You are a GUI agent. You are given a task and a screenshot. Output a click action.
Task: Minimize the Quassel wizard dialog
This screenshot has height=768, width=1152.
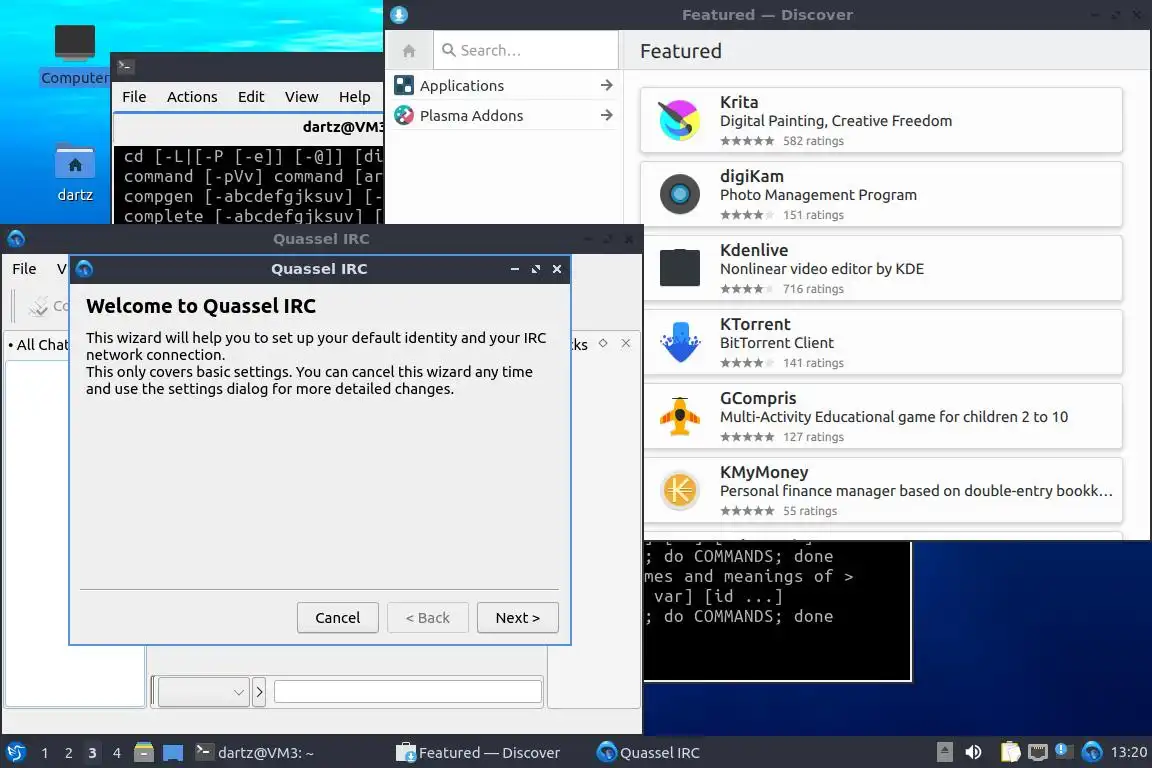pos(514,269)
